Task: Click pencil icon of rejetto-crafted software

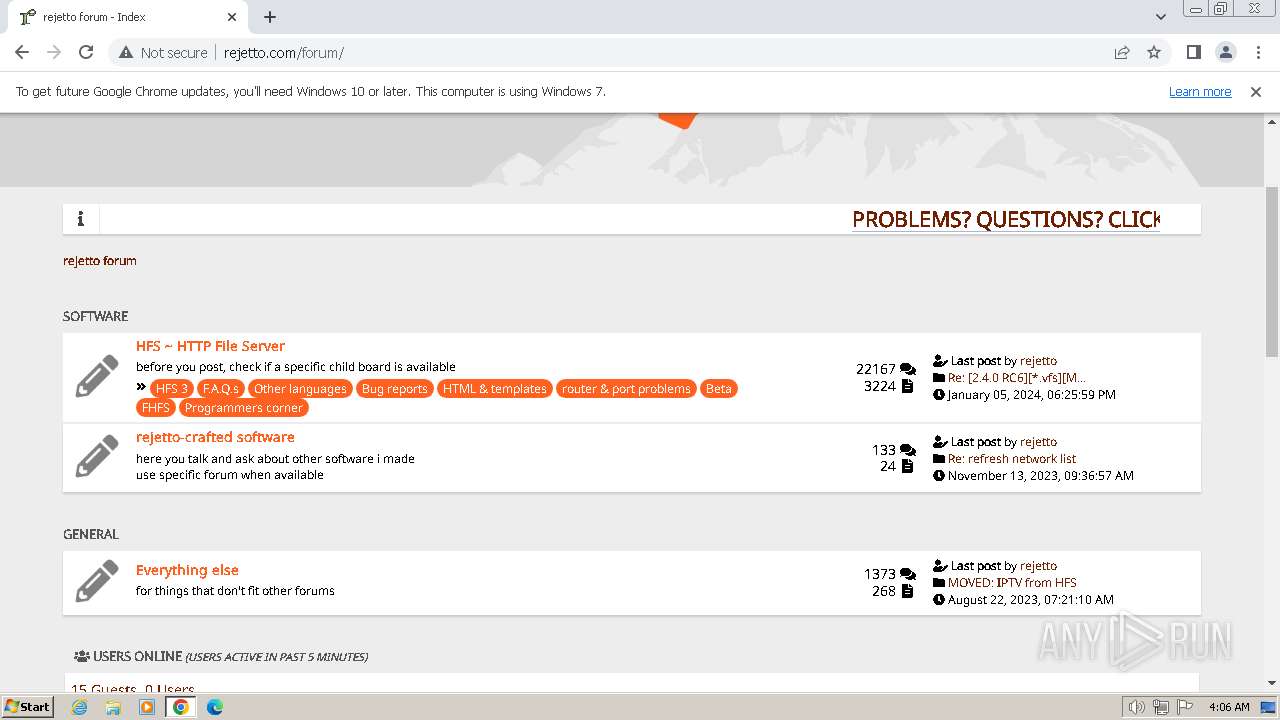Action: (x=97, y=457)
